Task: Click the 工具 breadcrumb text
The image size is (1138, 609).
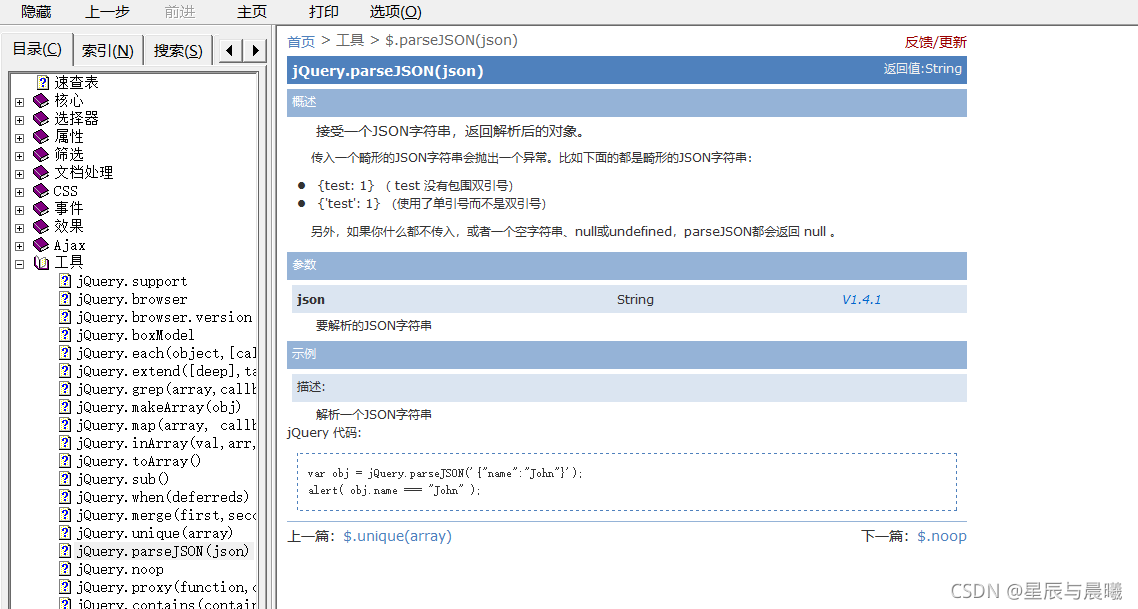Action: pyautogui.click(x=350, y=41)
